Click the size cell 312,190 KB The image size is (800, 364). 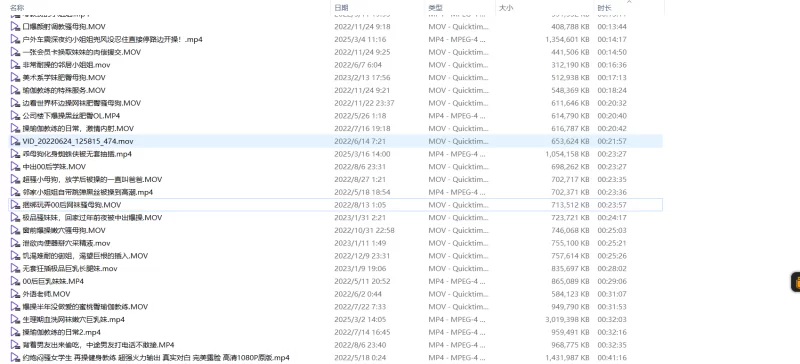570,65
